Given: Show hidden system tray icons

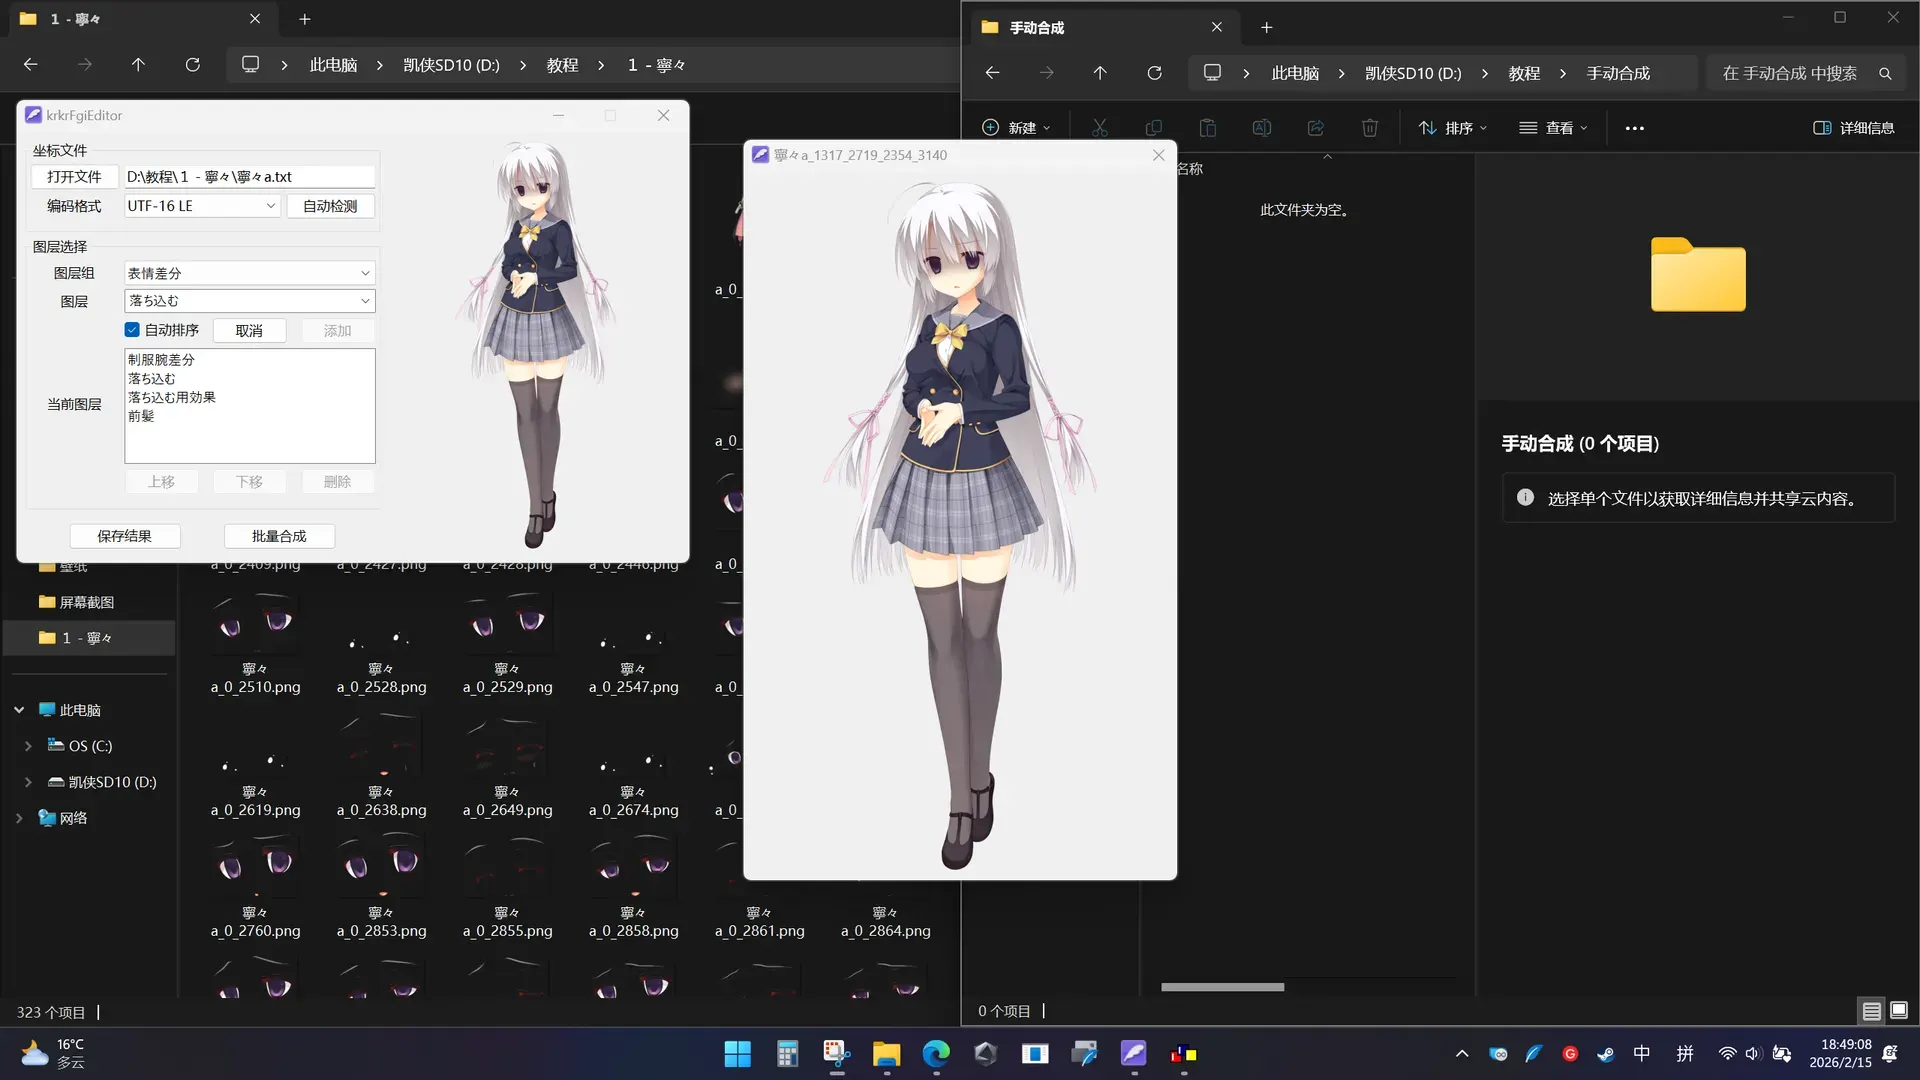Looking at the screenshot, I should (x=1462, y=1054).
